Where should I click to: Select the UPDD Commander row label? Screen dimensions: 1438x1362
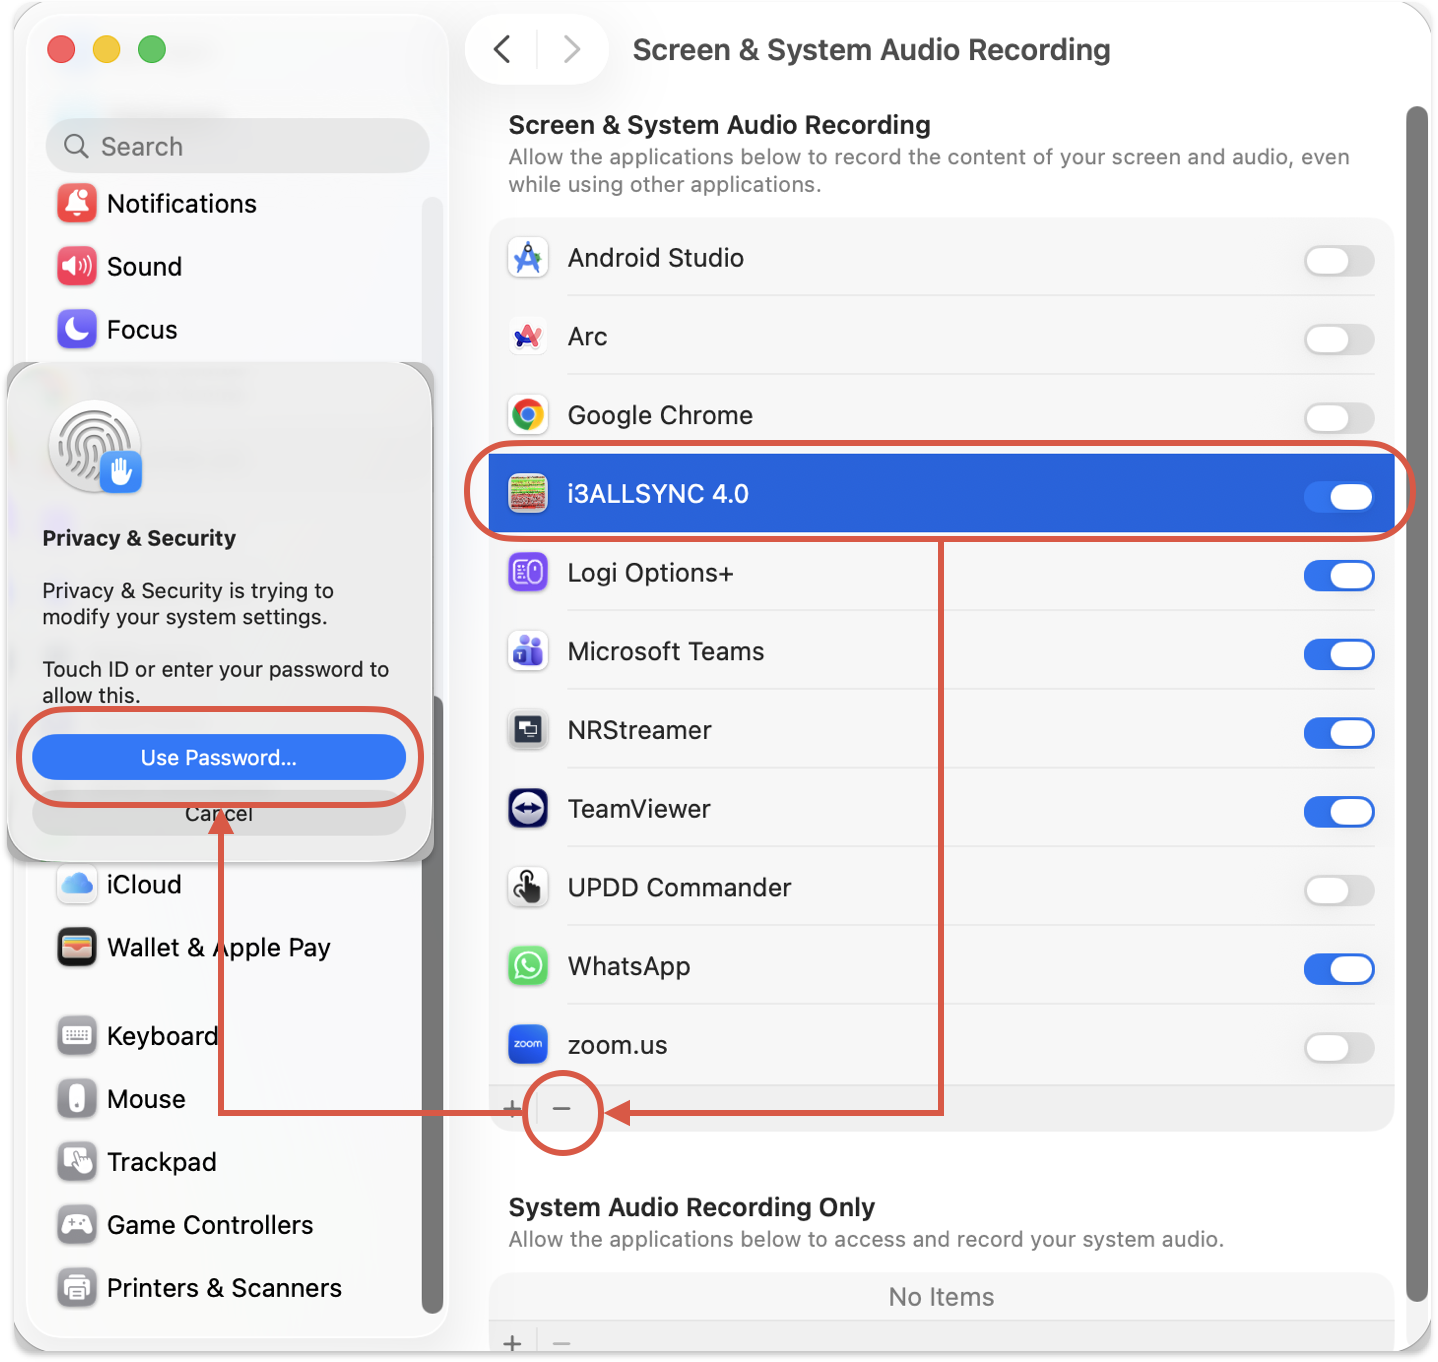pyautogui.click(x=679, y=887)
